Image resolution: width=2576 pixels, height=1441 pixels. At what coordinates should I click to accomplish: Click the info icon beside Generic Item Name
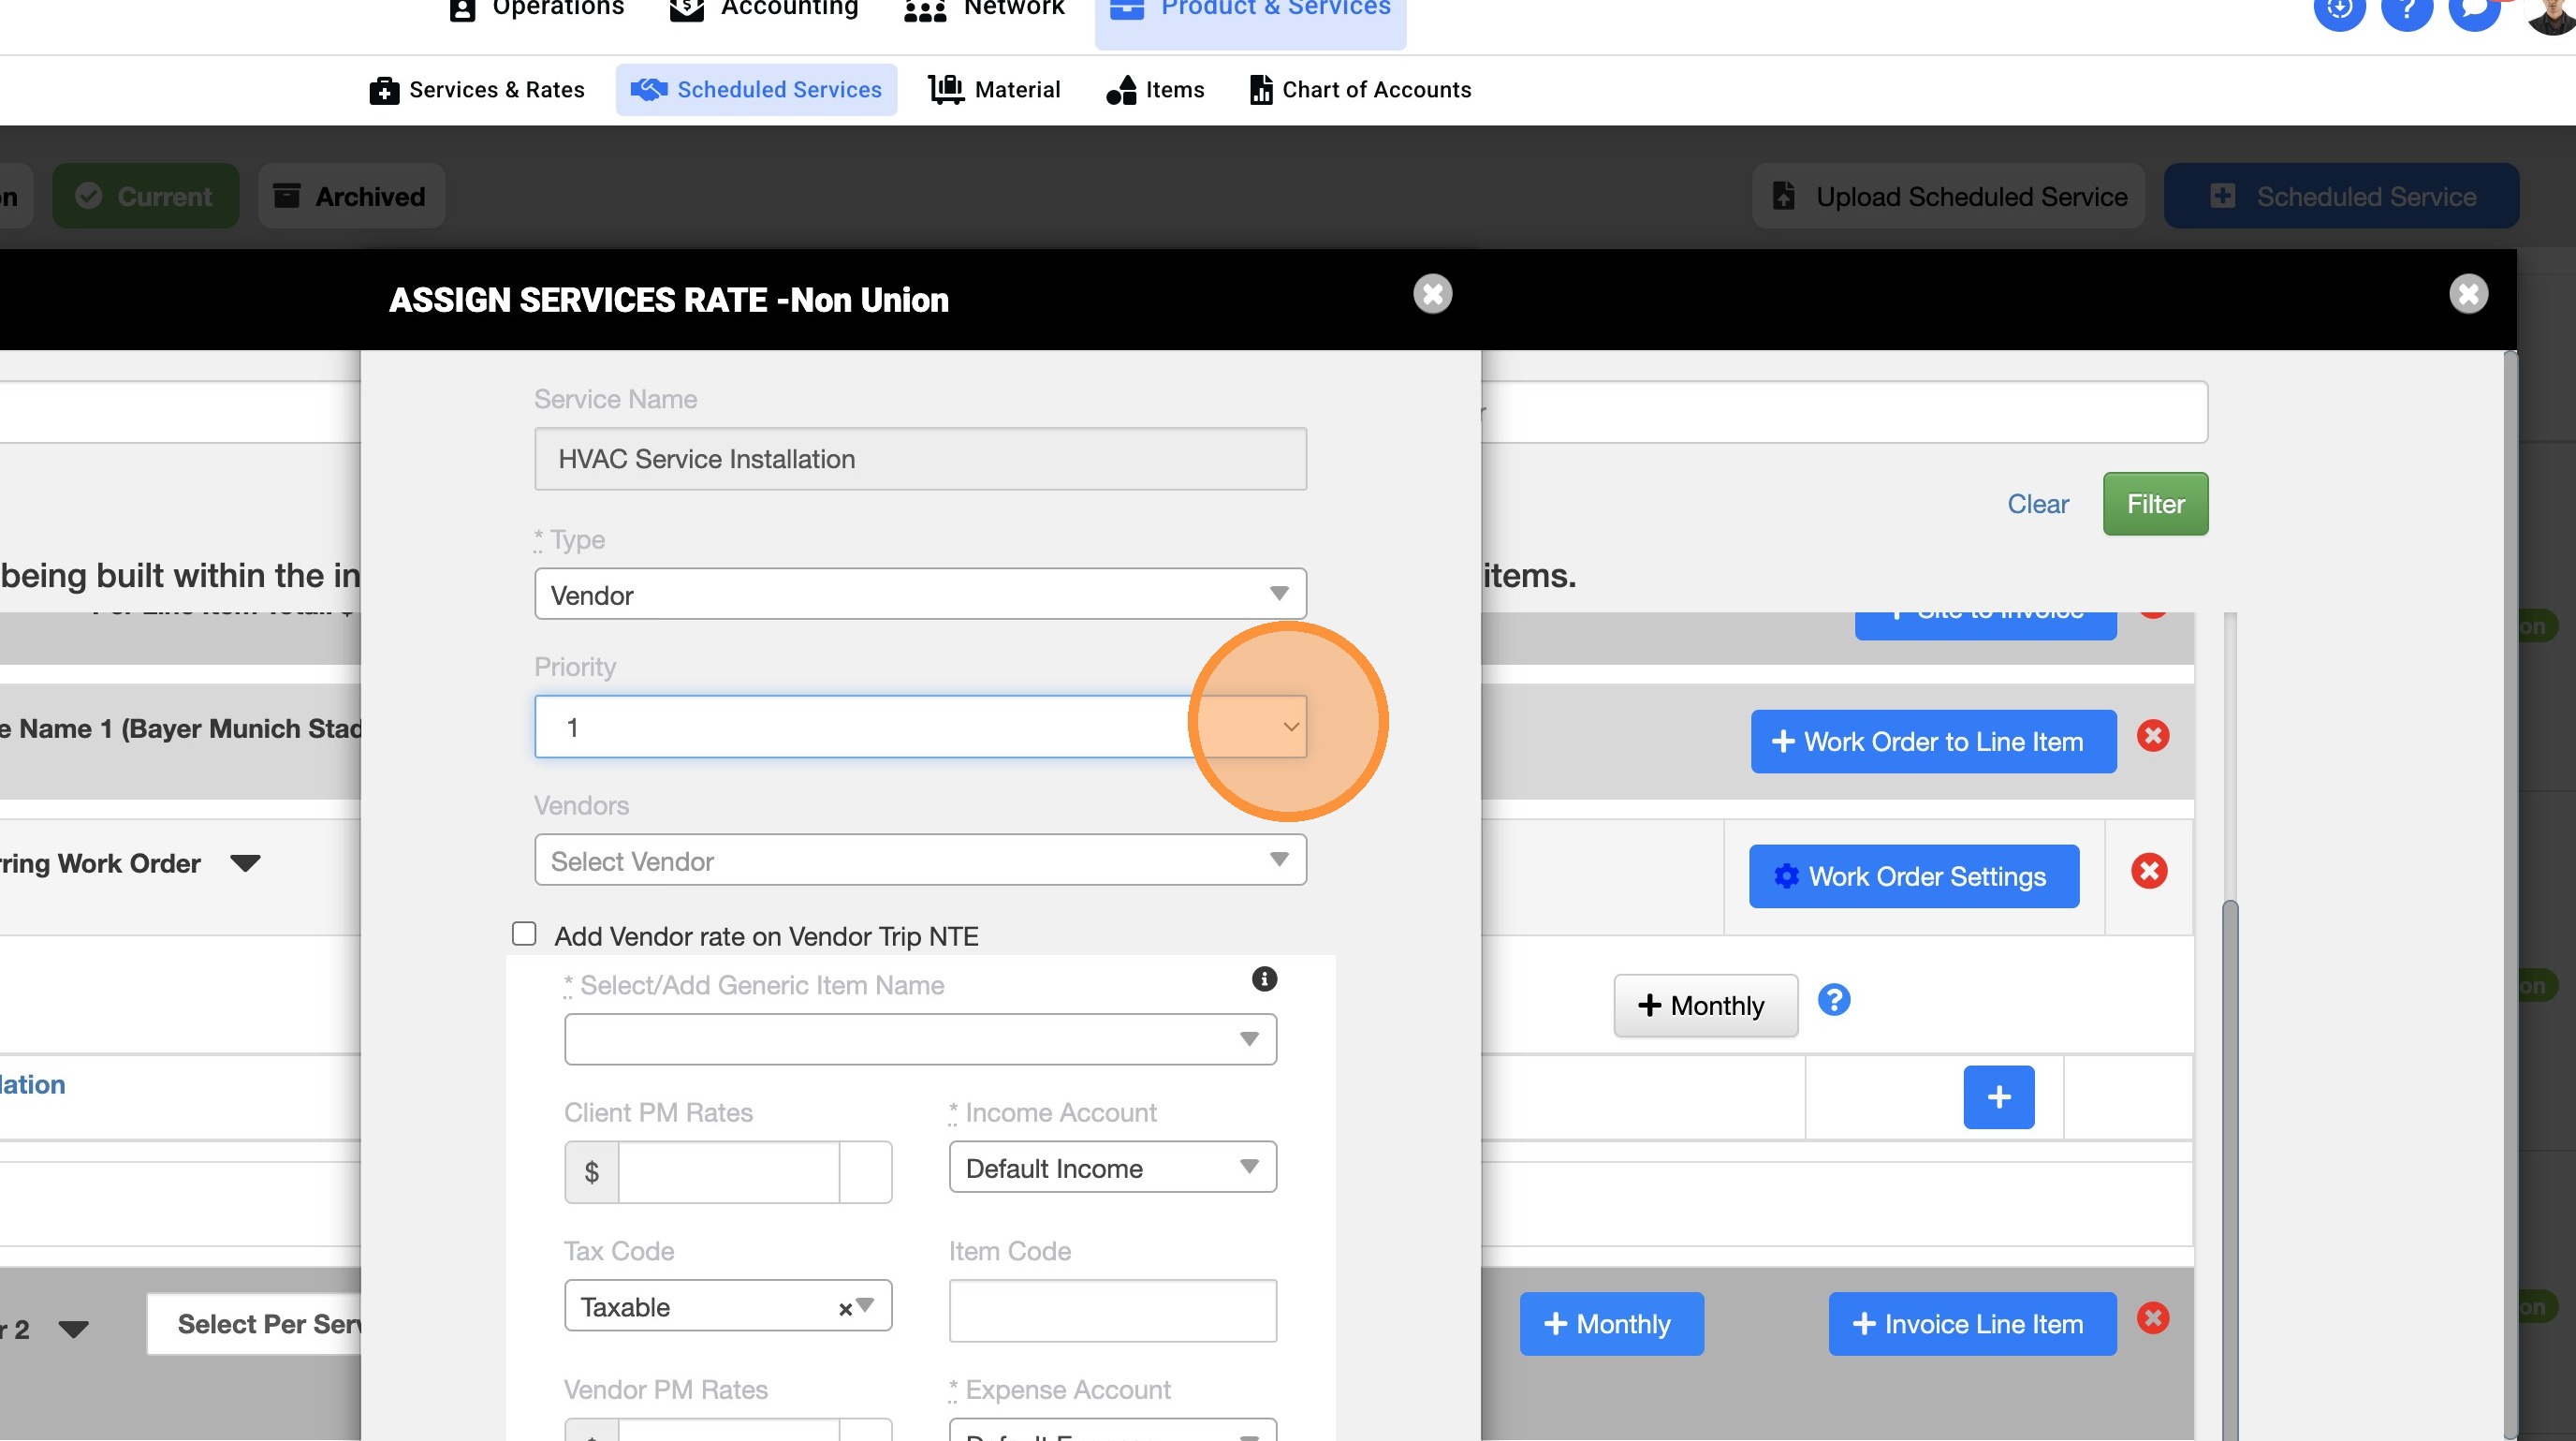pos(1264,979)
